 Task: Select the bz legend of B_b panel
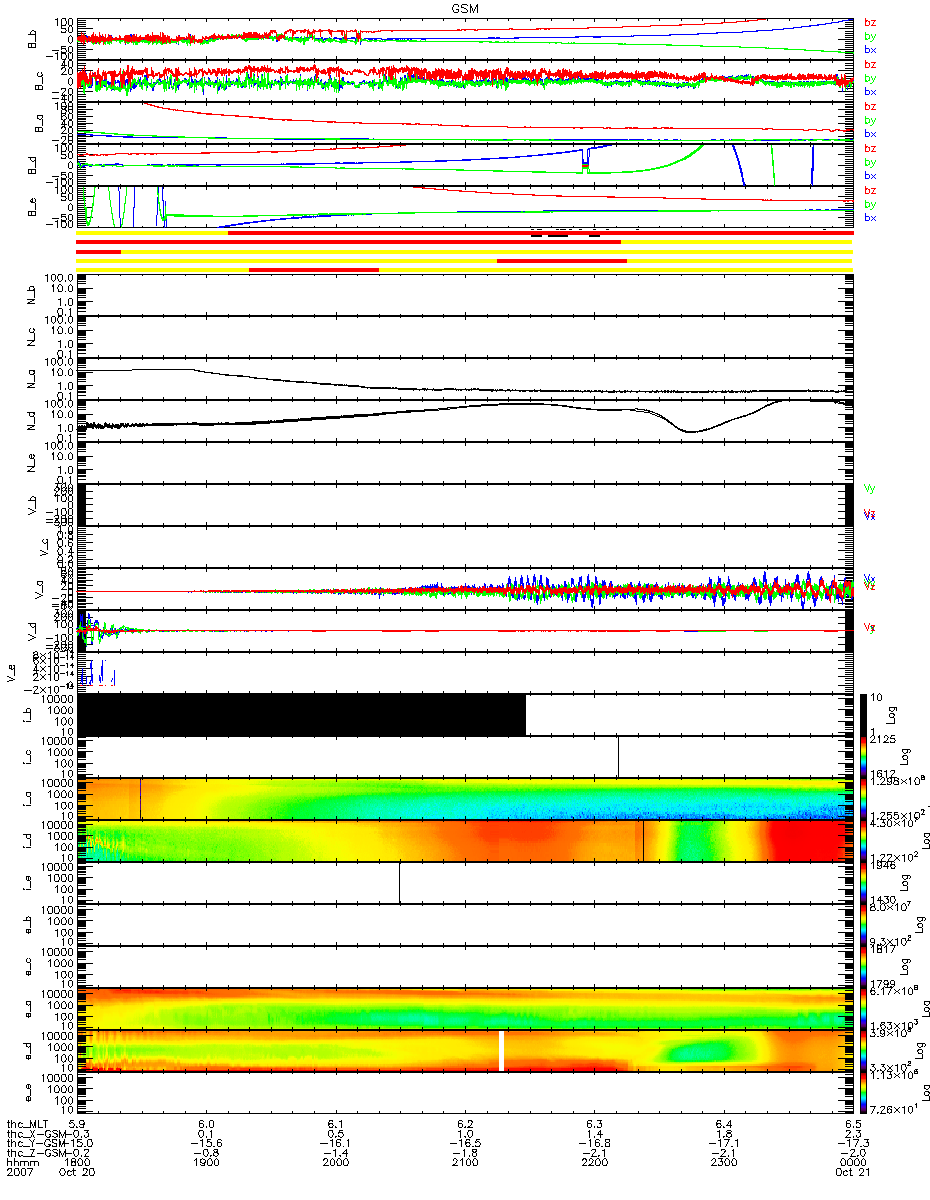pos(870,22)
